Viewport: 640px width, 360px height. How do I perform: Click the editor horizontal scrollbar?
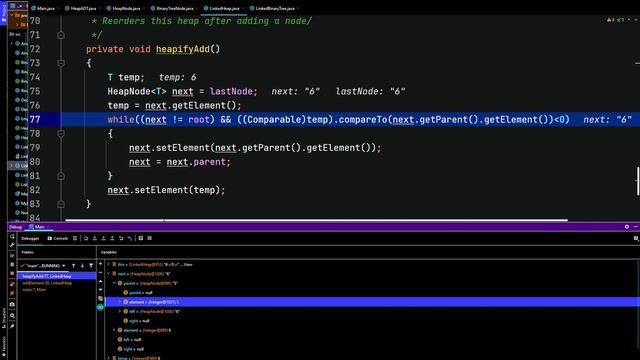pos(316,220)
